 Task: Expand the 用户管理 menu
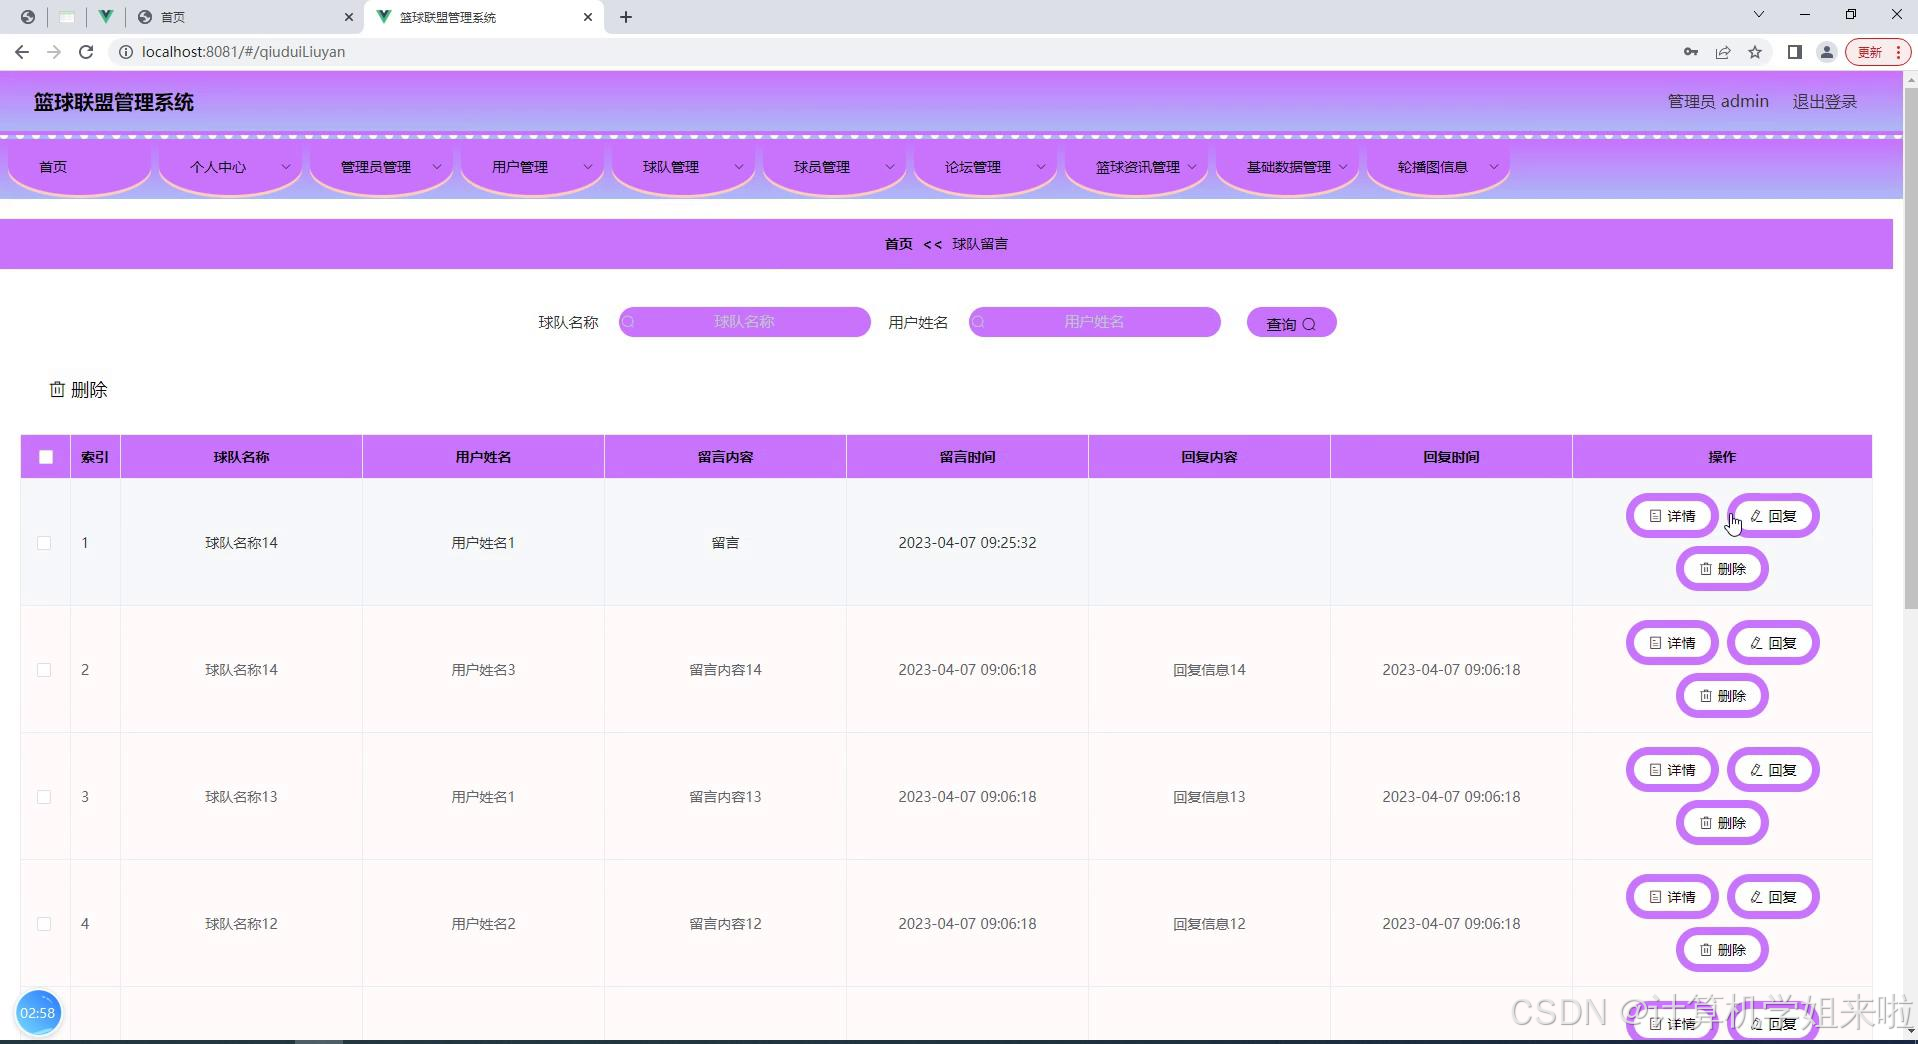coord(533,167)
